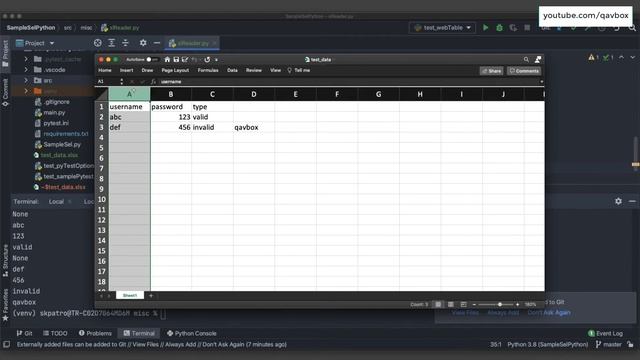
Task: Open the Excel Insert ribbon tab
Action: (x=127, y=70)
